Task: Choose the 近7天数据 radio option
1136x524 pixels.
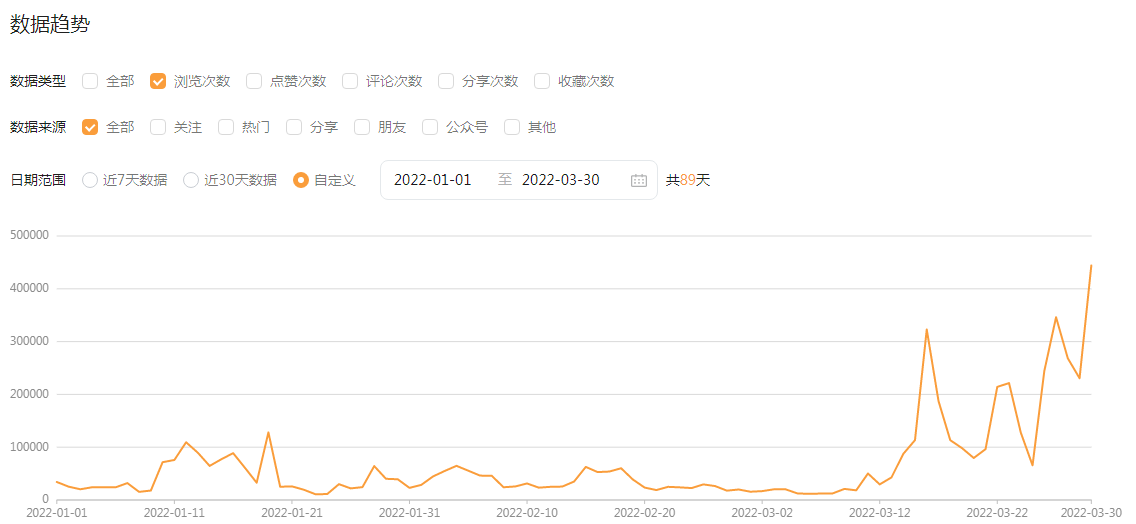Action: pyautogui.click(x=90, y=180)
